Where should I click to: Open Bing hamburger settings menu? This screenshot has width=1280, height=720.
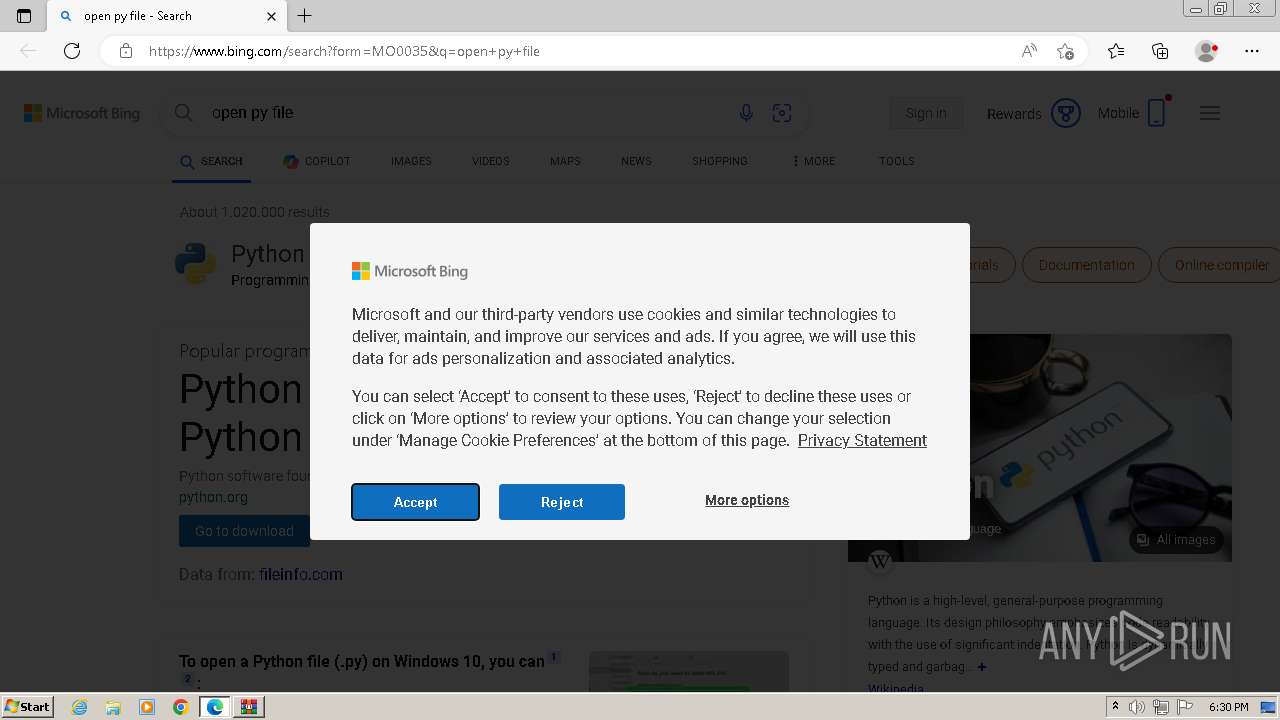coord(1210,113)
